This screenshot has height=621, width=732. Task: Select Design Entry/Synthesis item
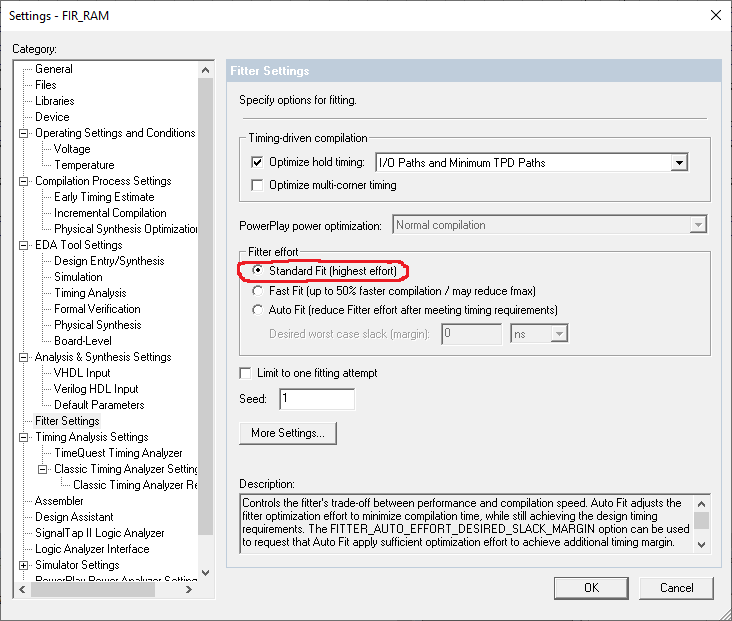point(109,261)
